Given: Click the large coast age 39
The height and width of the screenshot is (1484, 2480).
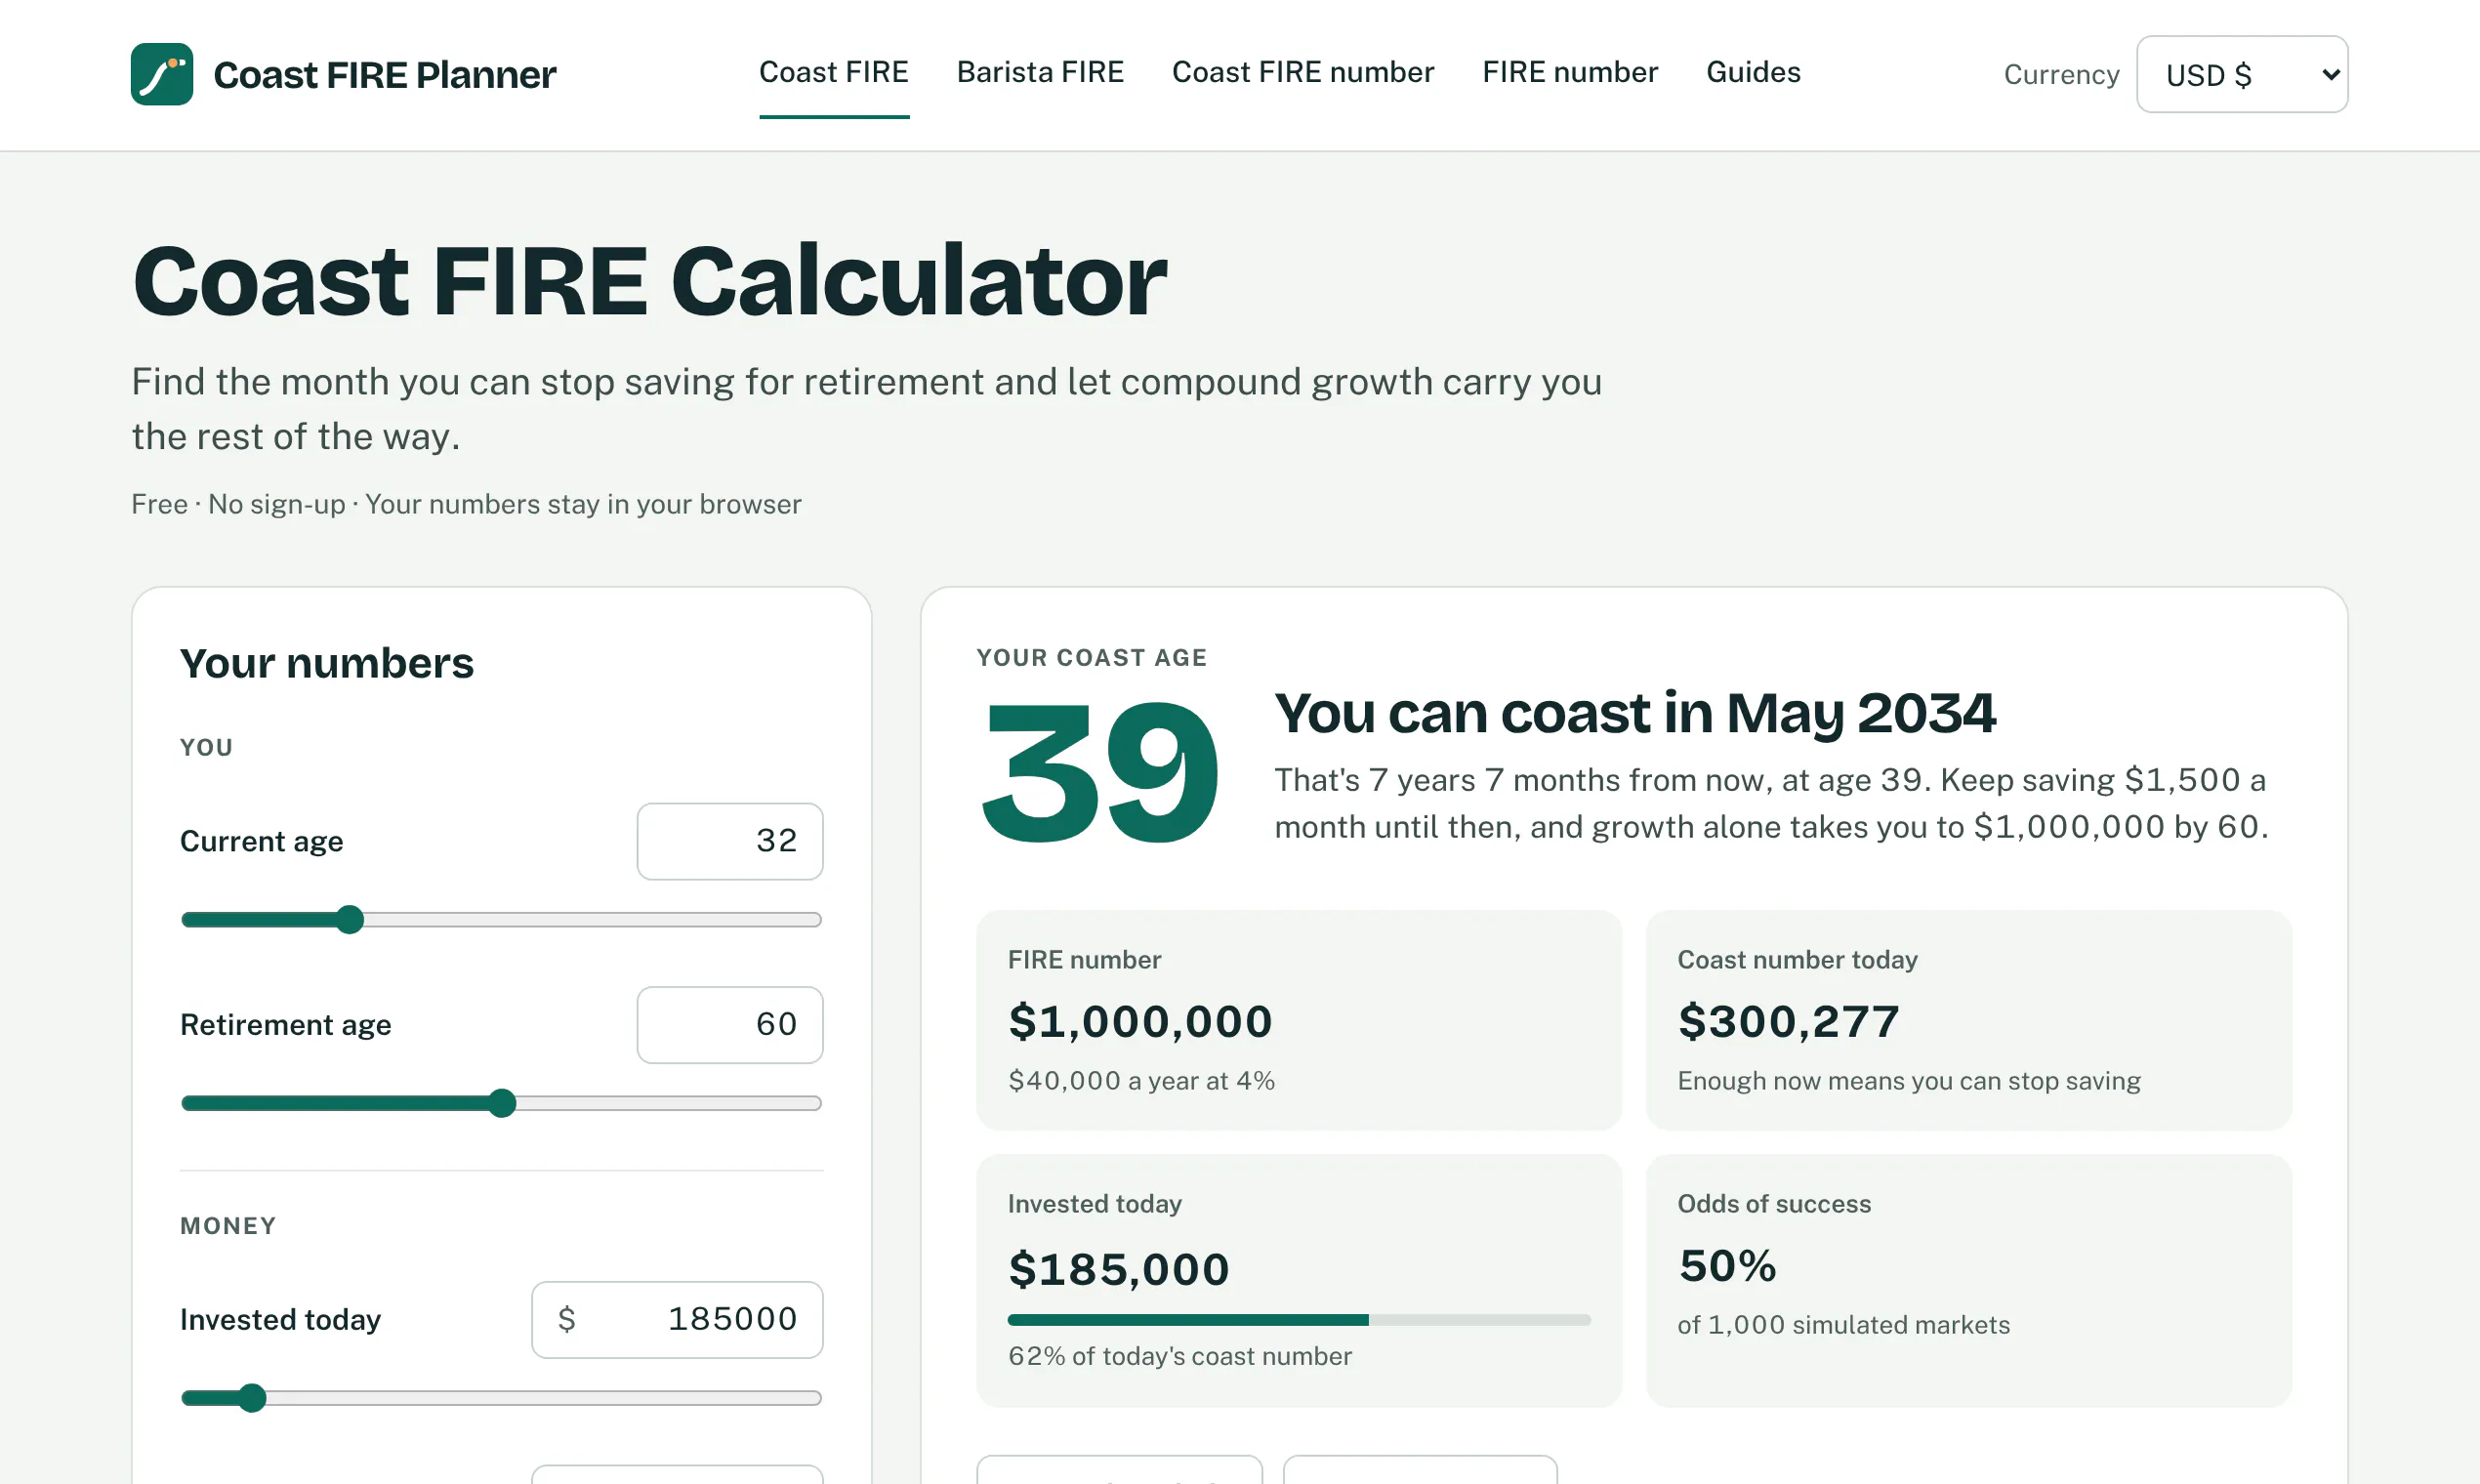Looking at the screenshot, I should pos(1100,772).
